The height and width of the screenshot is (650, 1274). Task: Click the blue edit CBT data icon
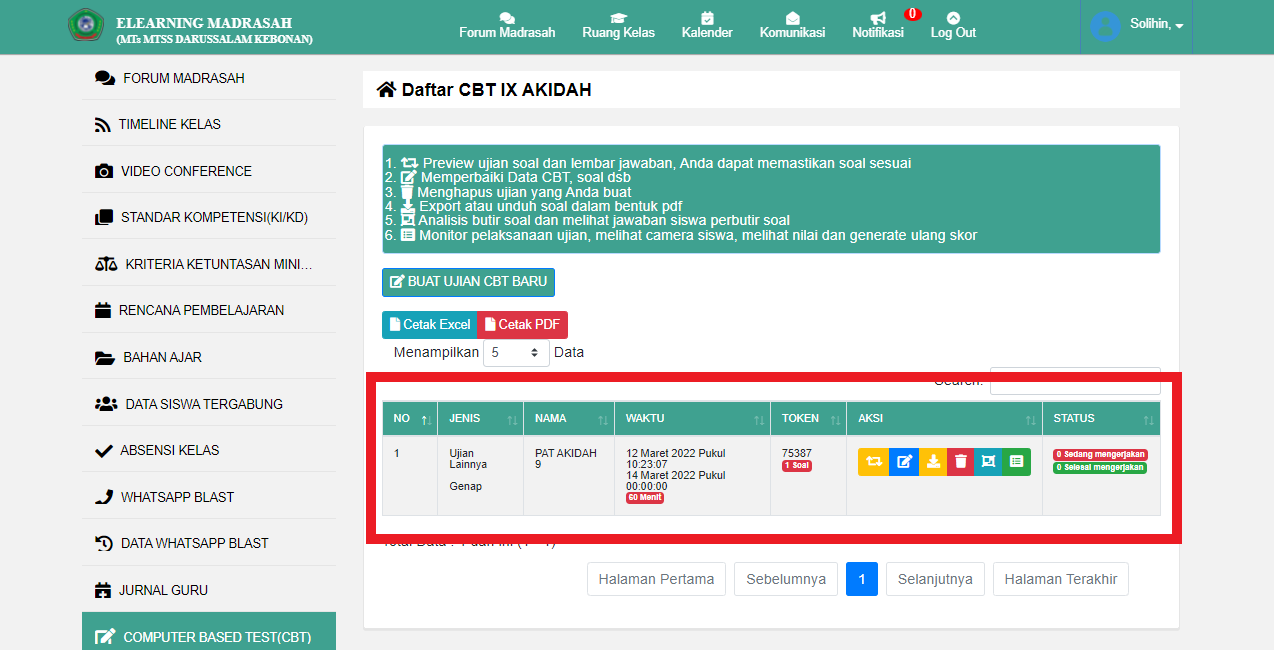[x=904, y=461]
